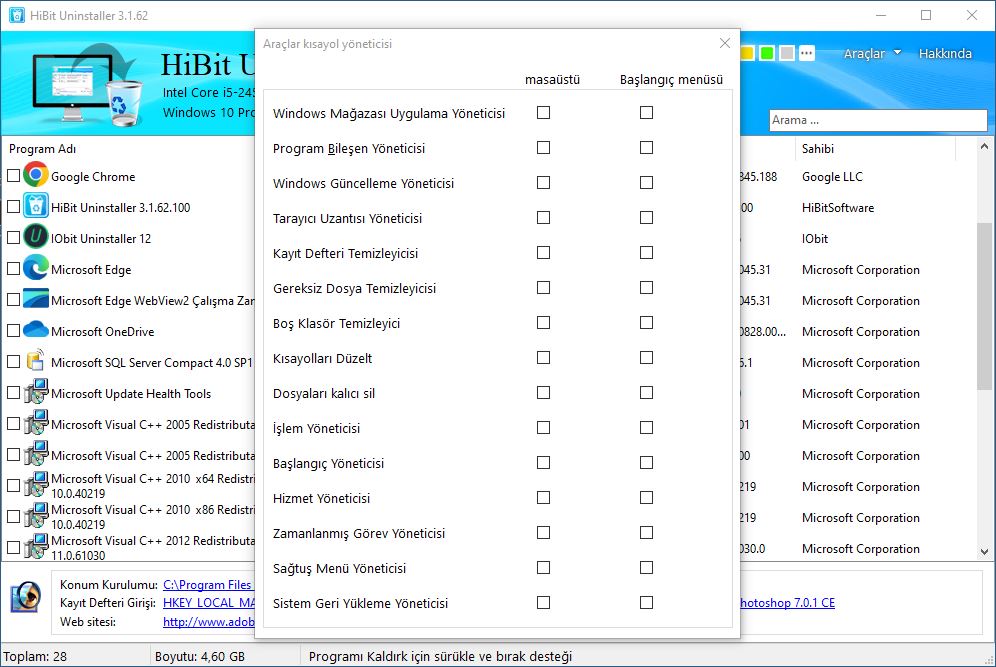Click the IObit Uninstaller 12 icon
The width and height of the screenshot is (996, 667).
coord(36,237)
